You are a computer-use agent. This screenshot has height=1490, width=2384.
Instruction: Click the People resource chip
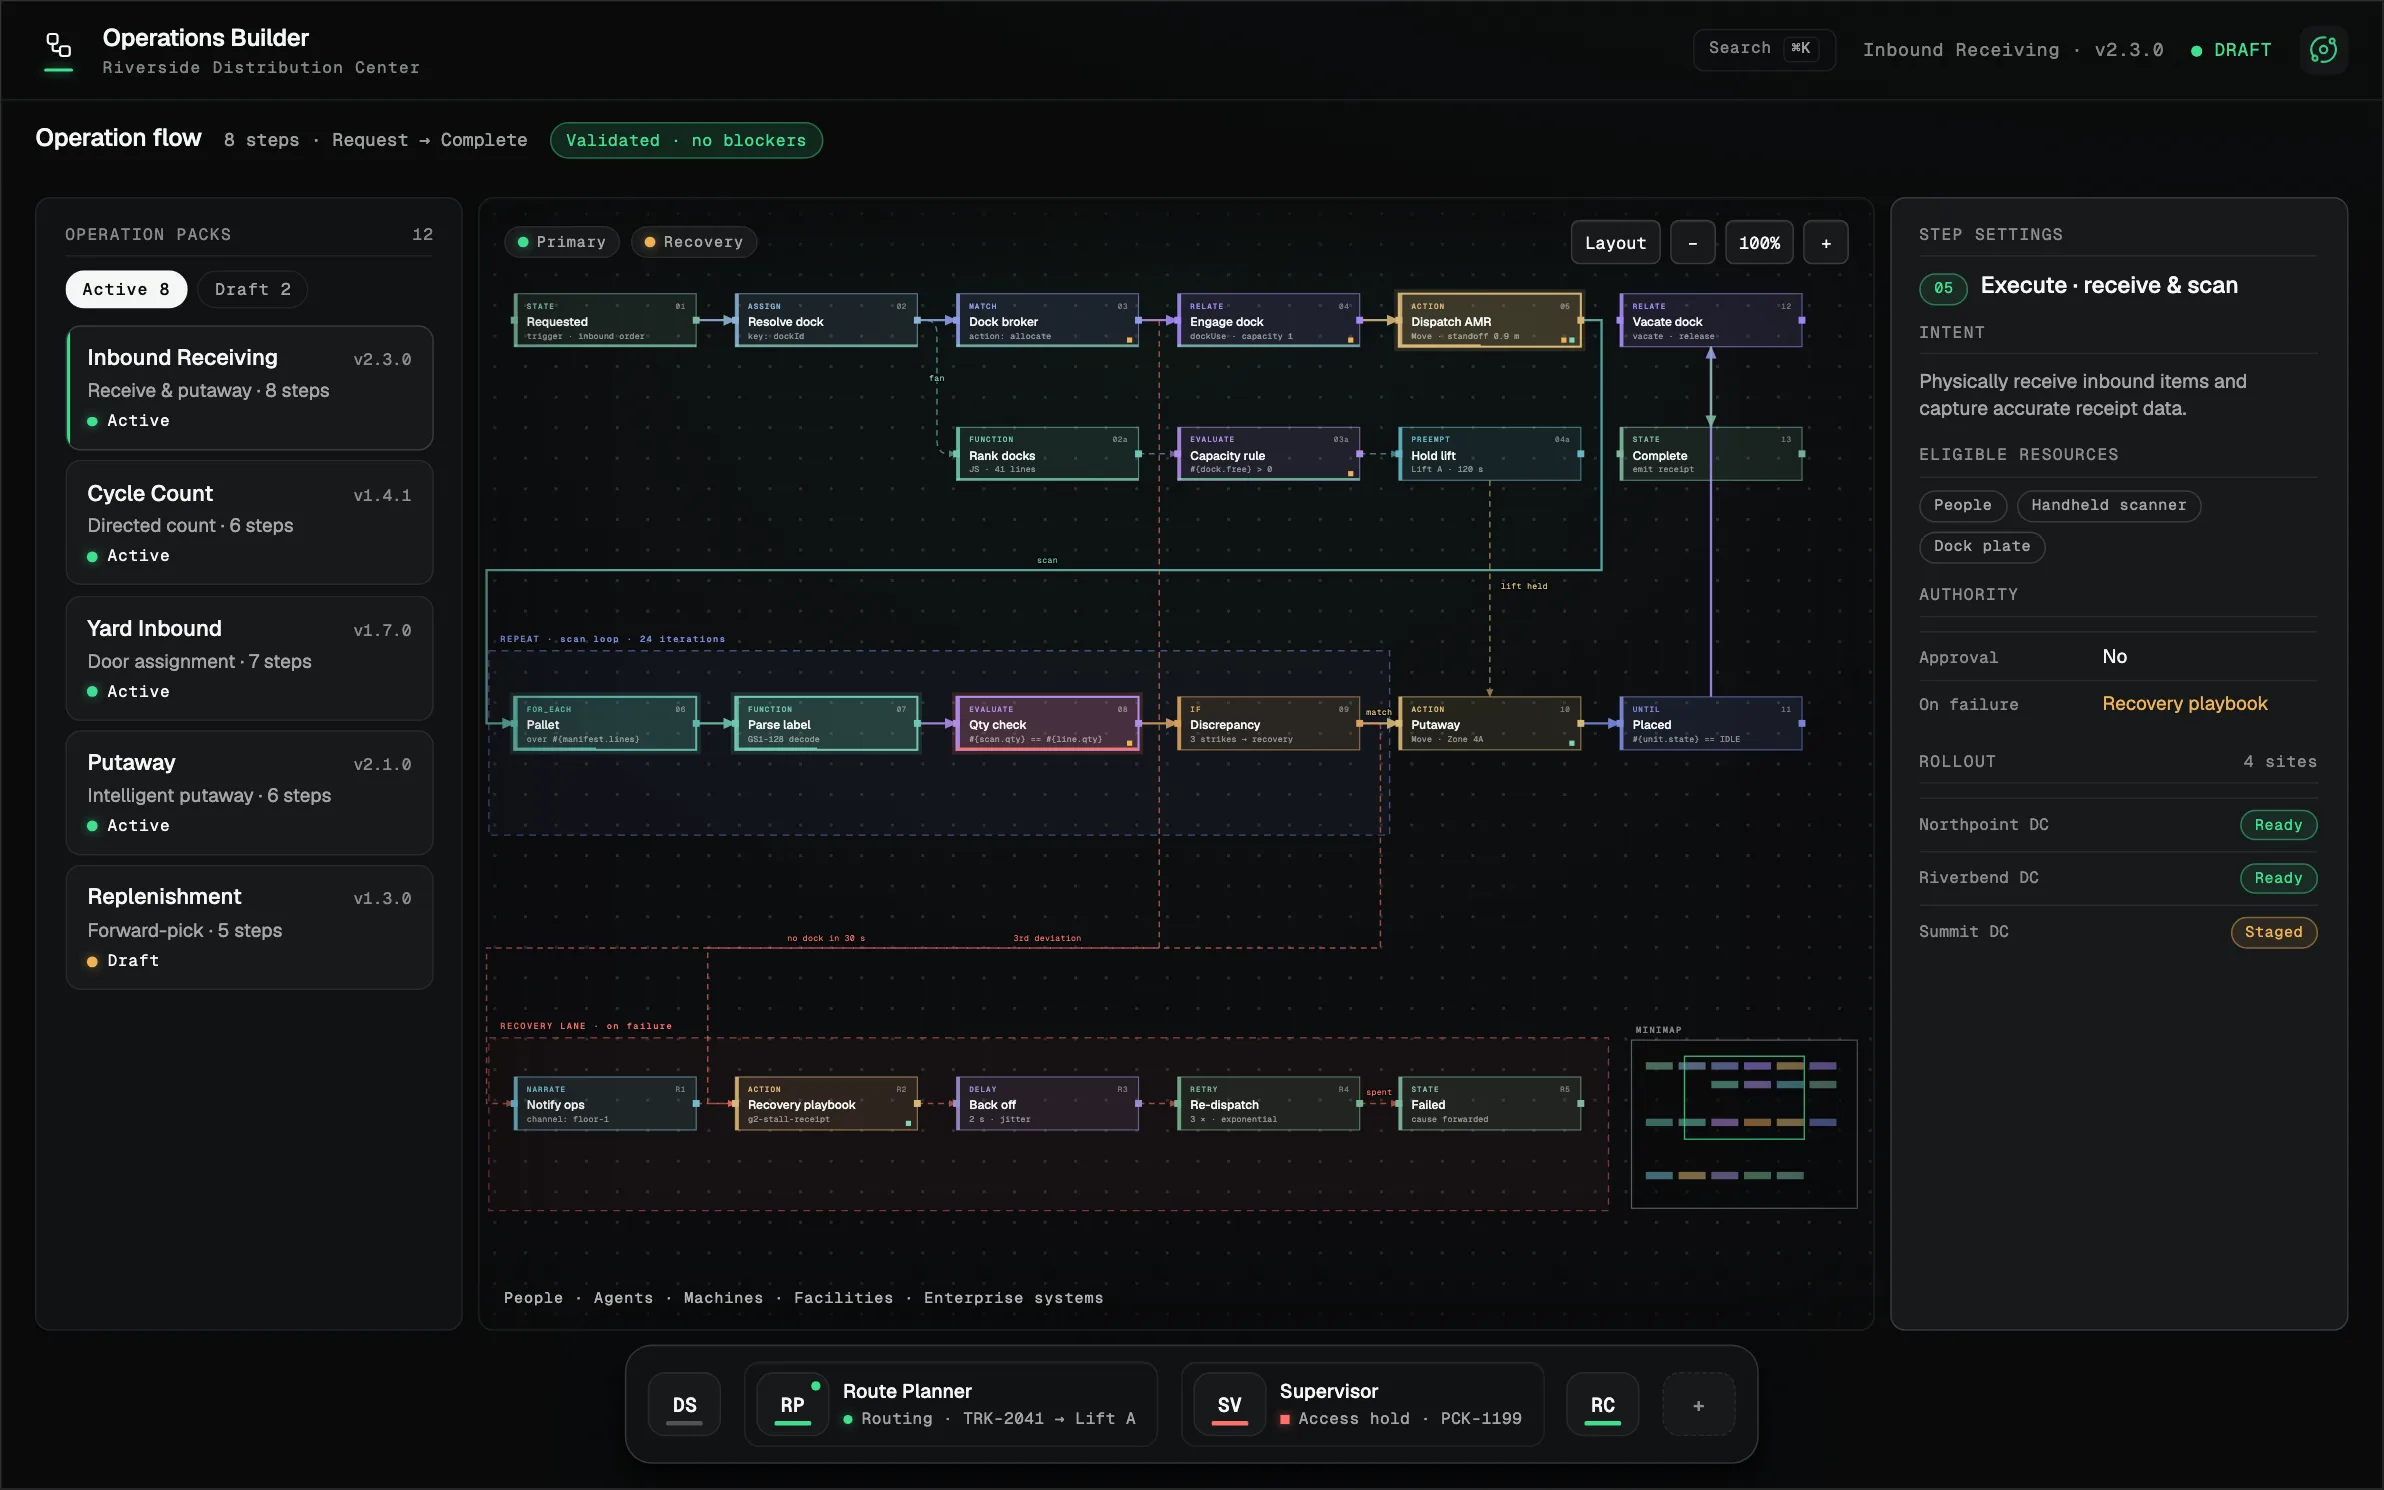(1962, 505)
